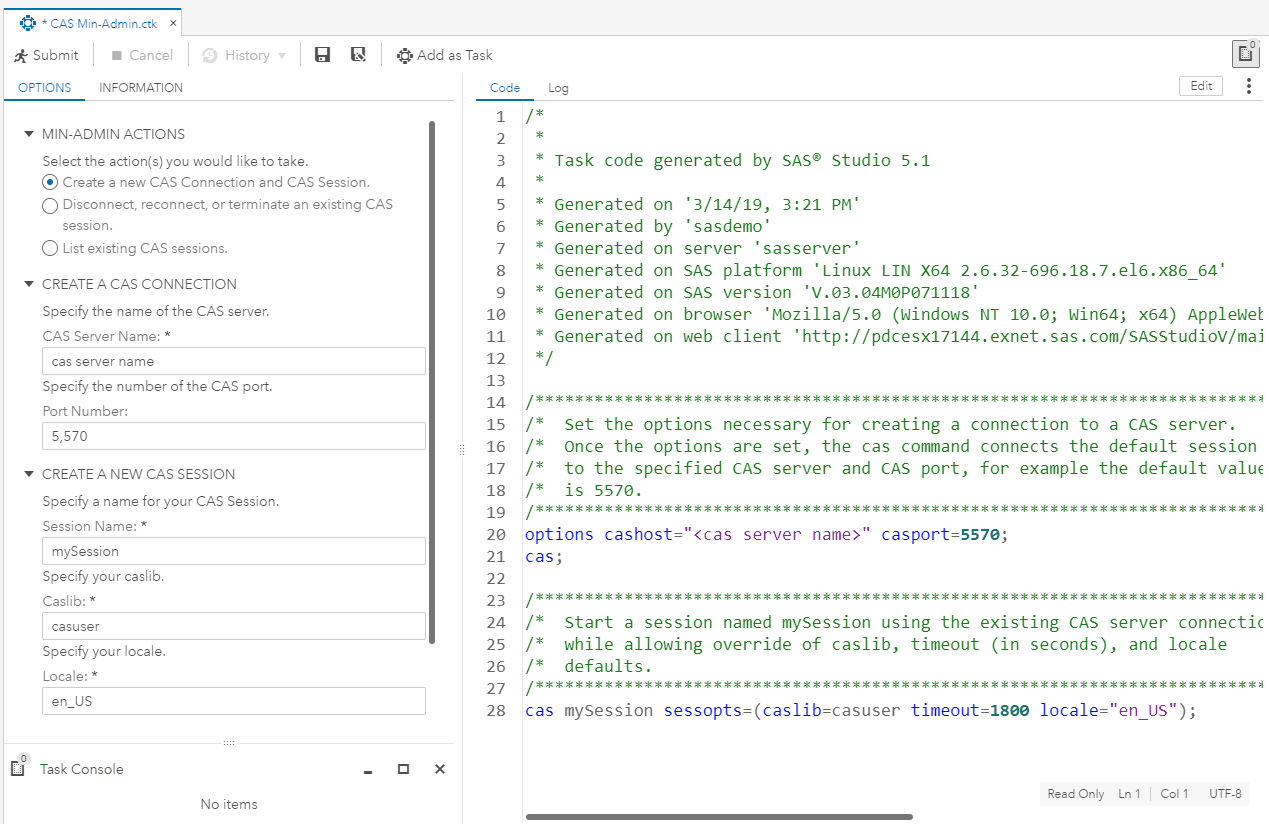The width and height of the screenshot is (1269, 824).
Task: Click the Save disk icon
Action: tap(322, 56)
